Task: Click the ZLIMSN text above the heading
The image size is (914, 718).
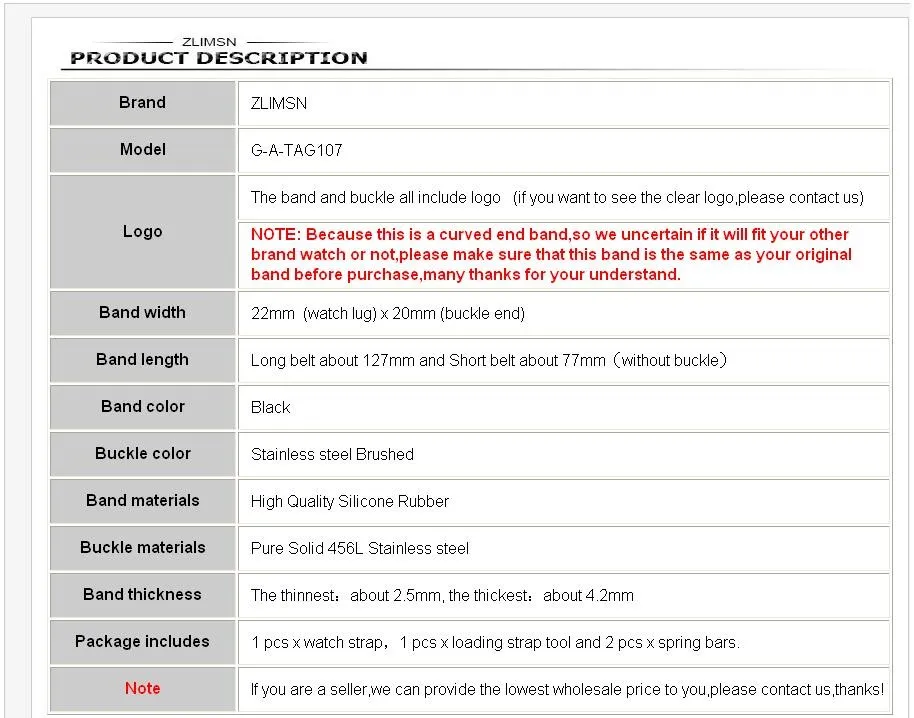Action: click(x=209, y=42)
